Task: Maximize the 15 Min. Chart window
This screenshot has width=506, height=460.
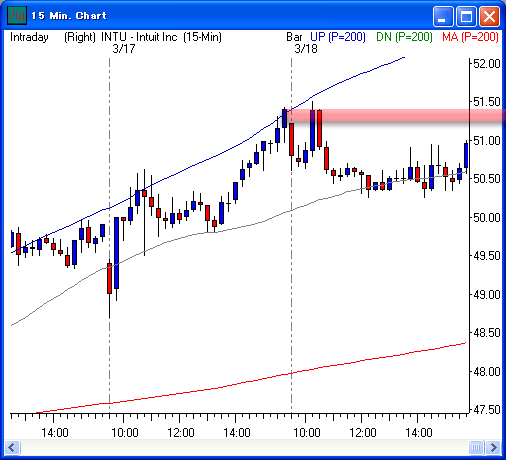Action: (x=466, y=16)
